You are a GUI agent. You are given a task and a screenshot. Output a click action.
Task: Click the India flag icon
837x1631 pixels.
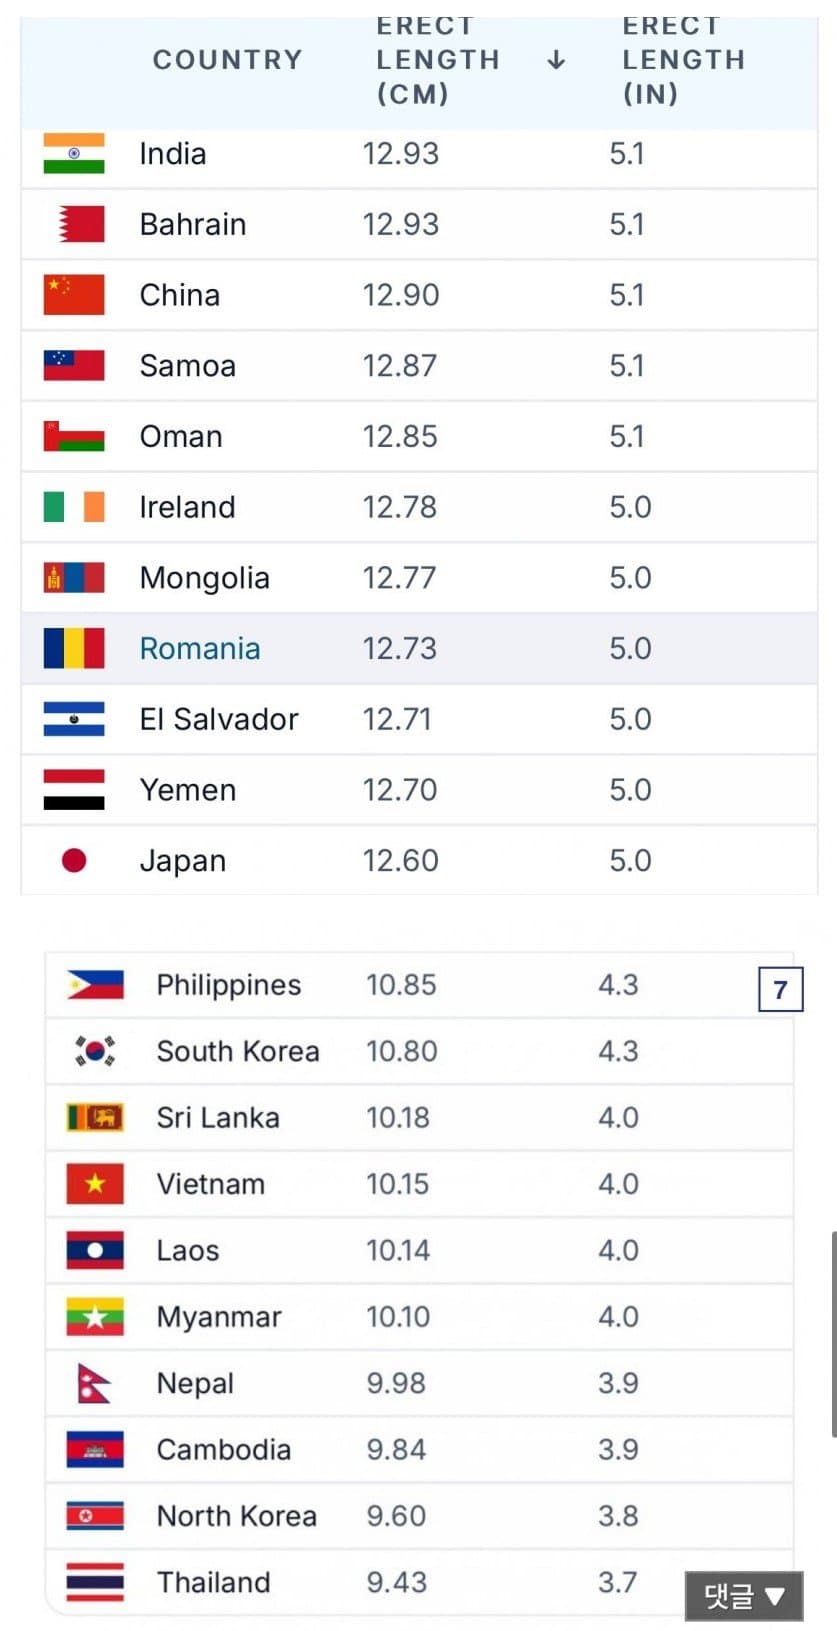point(74,154)
